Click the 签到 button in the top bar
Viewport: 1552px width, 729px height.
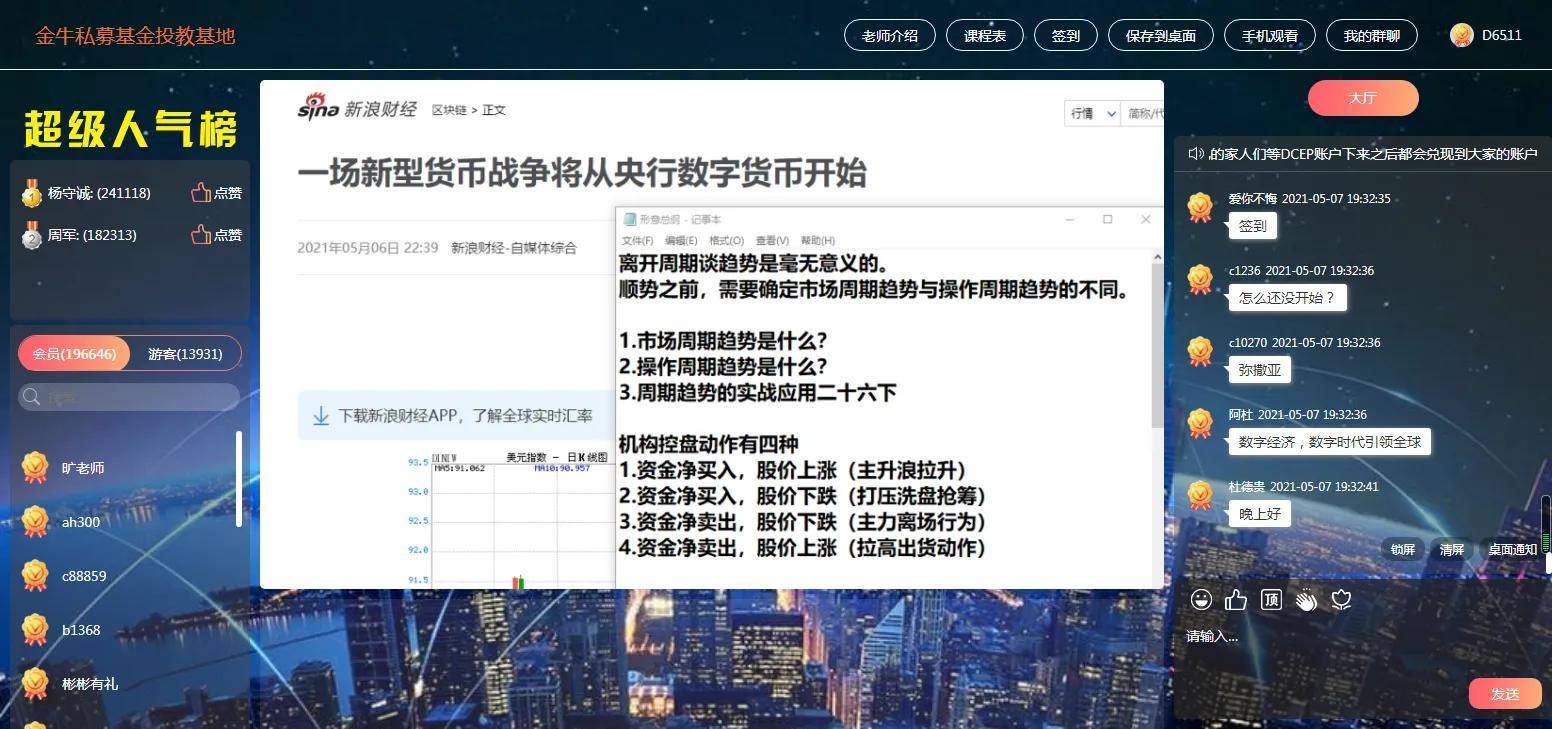(x=1065, y=34)
